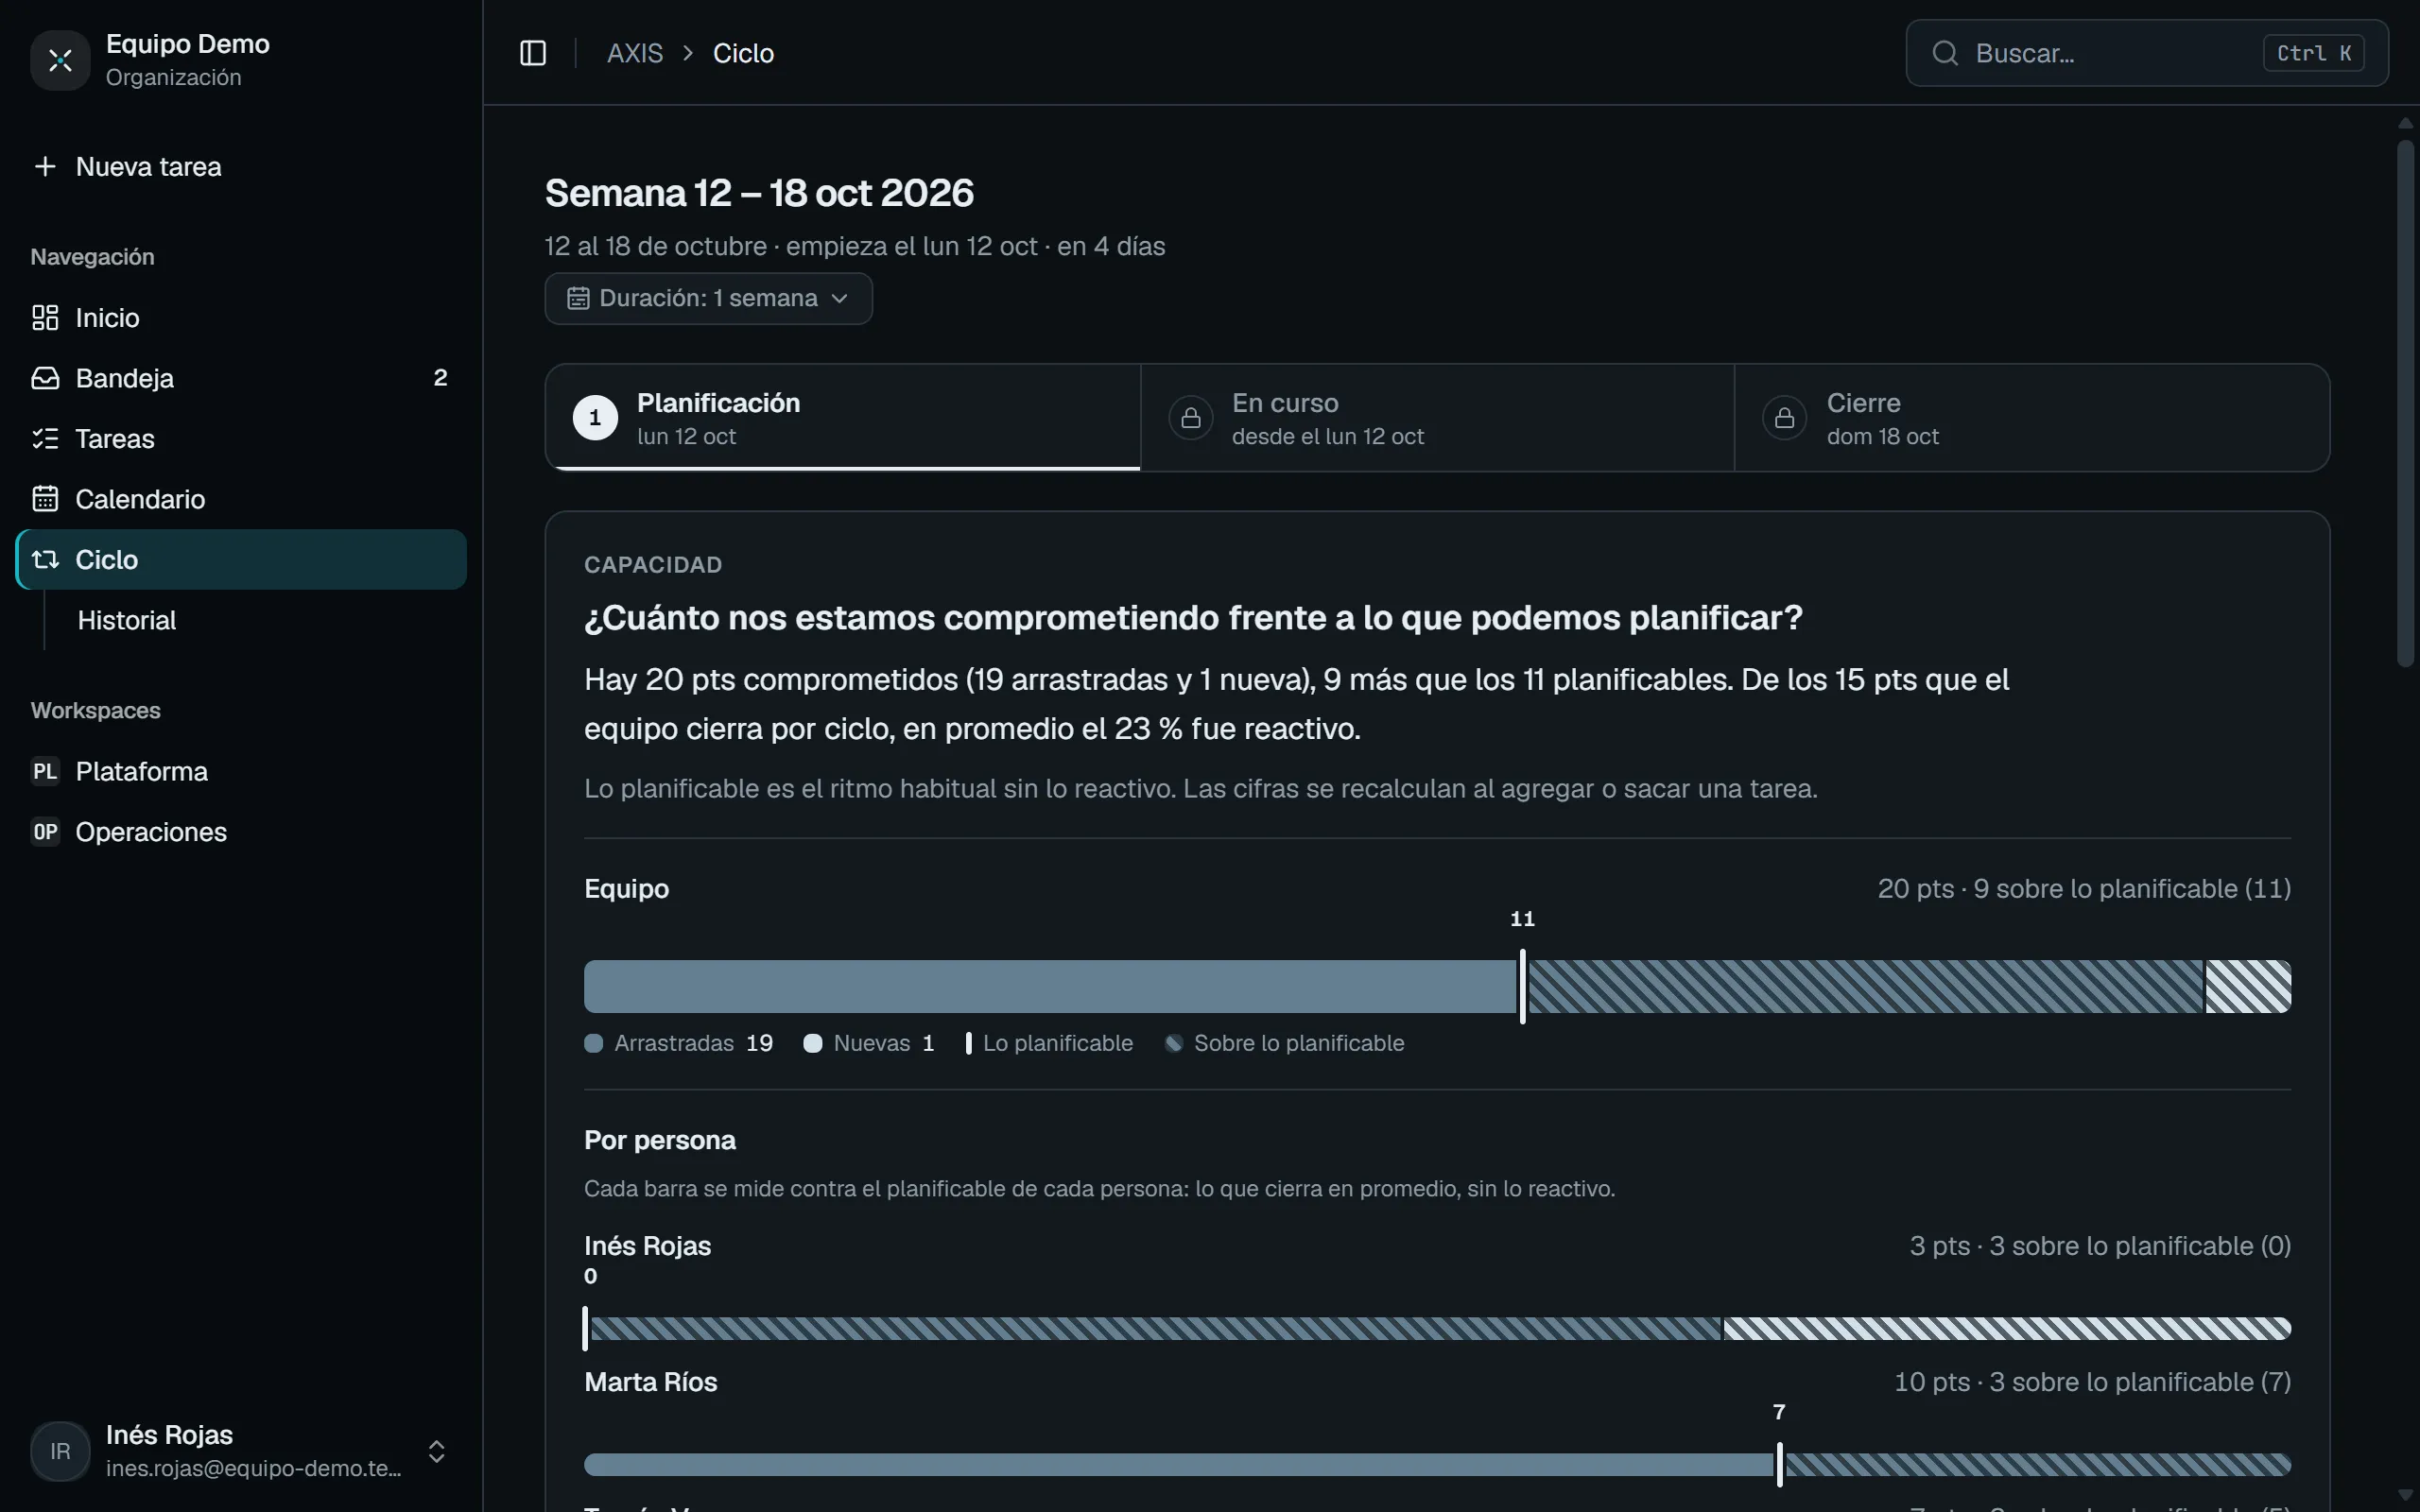Click the Ciclo breadcrumb
This screenshot has height=1512, width=2420.
coord(743,53)
